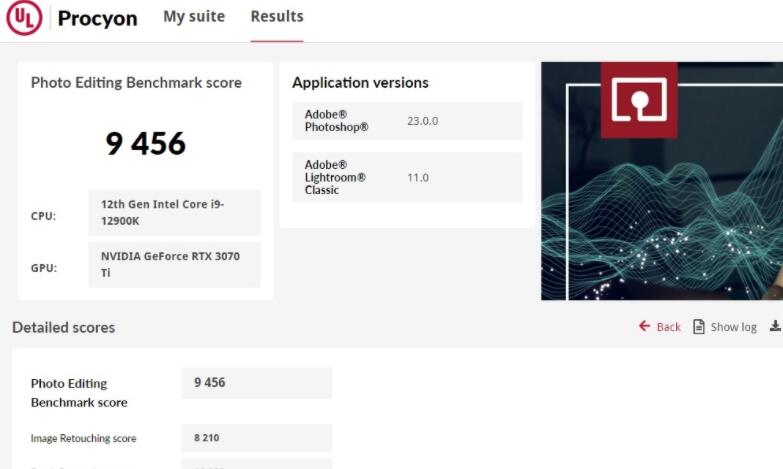The width and height of the screenshot is (783, 469).
Task: Click the UL Procyon logo icon
Action: [24, 18]
